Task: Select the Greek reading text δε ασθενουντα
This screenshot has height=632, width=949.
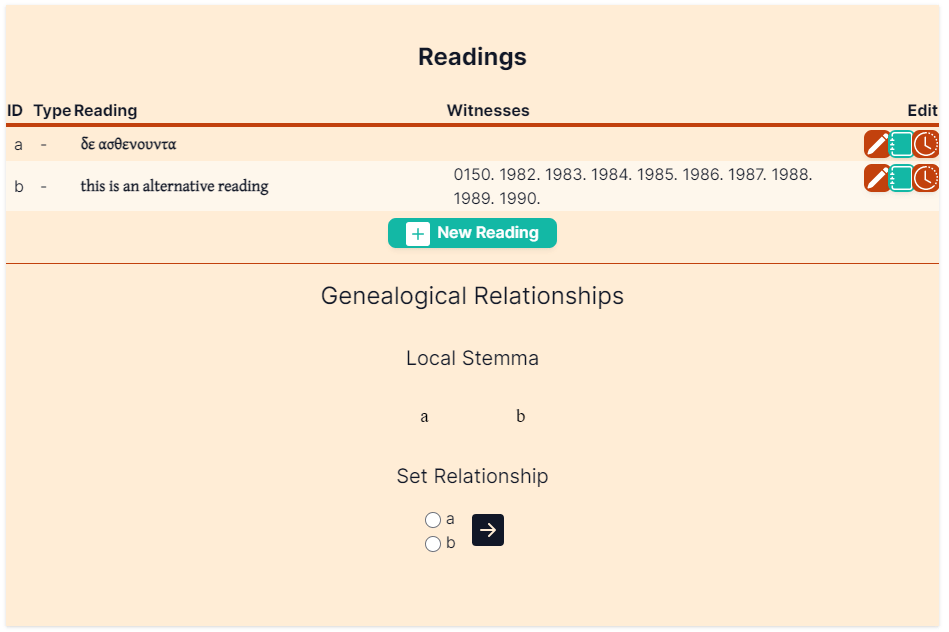Action: [128, 144]
